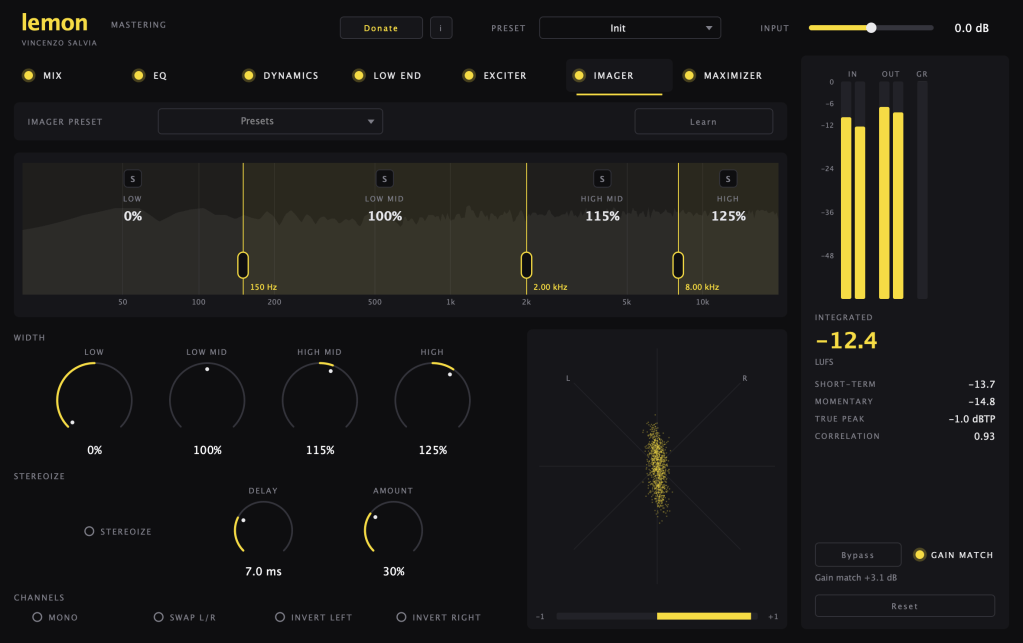Solo the HIGH MID band
The width and height of the screenshot is (1023, 643).
[602, 179]
